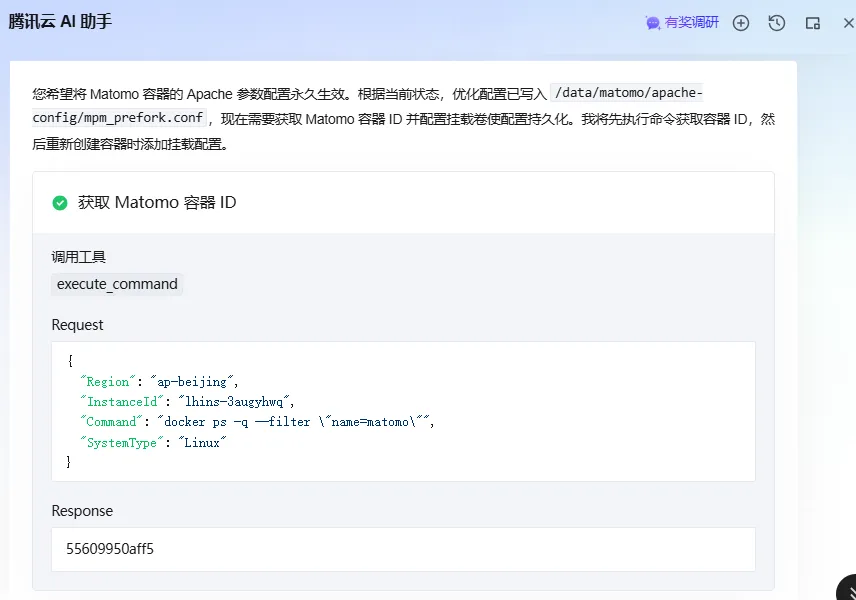Click the InstanceId lhins-3augyhwq line
856x600 pixels.
pyautogui.click(x=187, y=402)
